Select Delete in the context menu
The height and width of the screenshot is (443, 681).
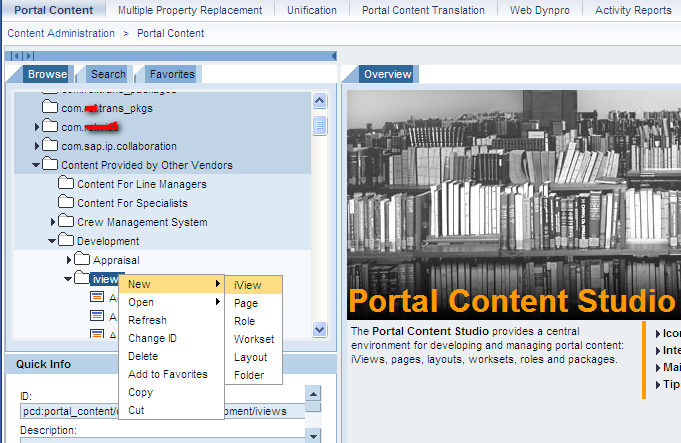[x=143, y=356]
